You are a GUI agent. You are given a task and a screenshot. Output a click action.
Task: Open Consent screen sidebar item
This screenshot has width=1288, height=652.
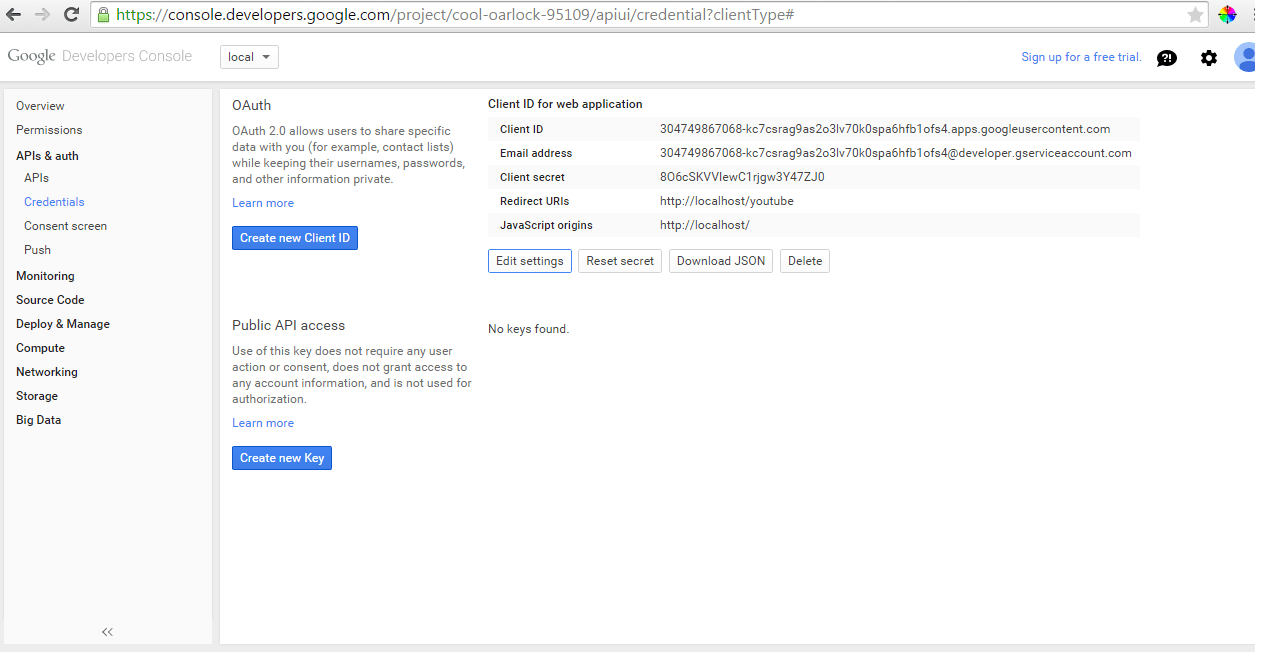[x=65, y=226]
